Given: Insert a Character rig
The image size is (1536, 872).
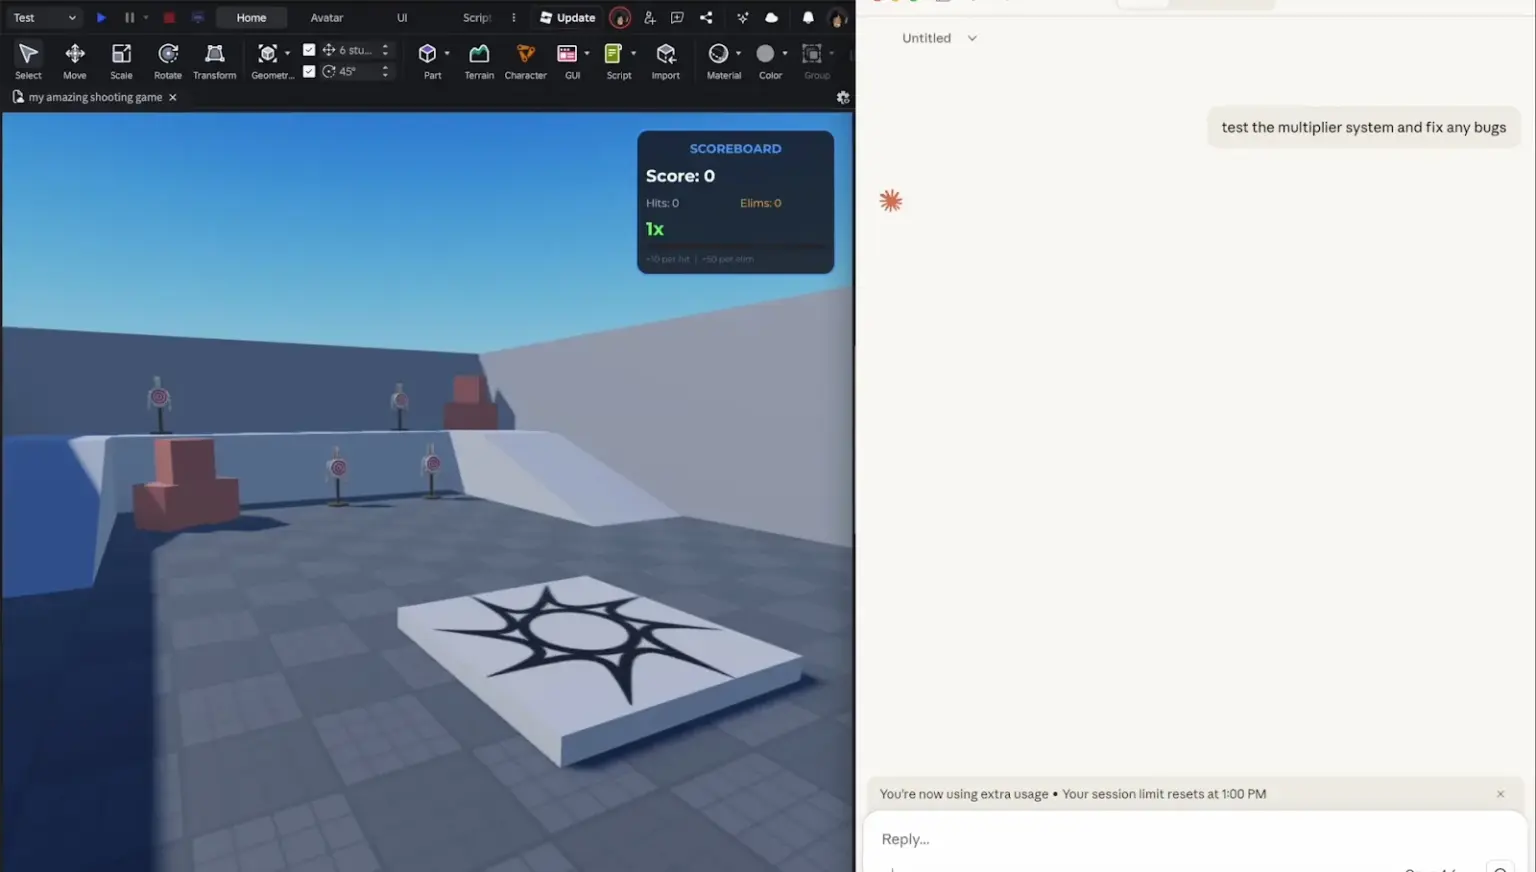Looking at the screenshot, I should coord(525,59).
